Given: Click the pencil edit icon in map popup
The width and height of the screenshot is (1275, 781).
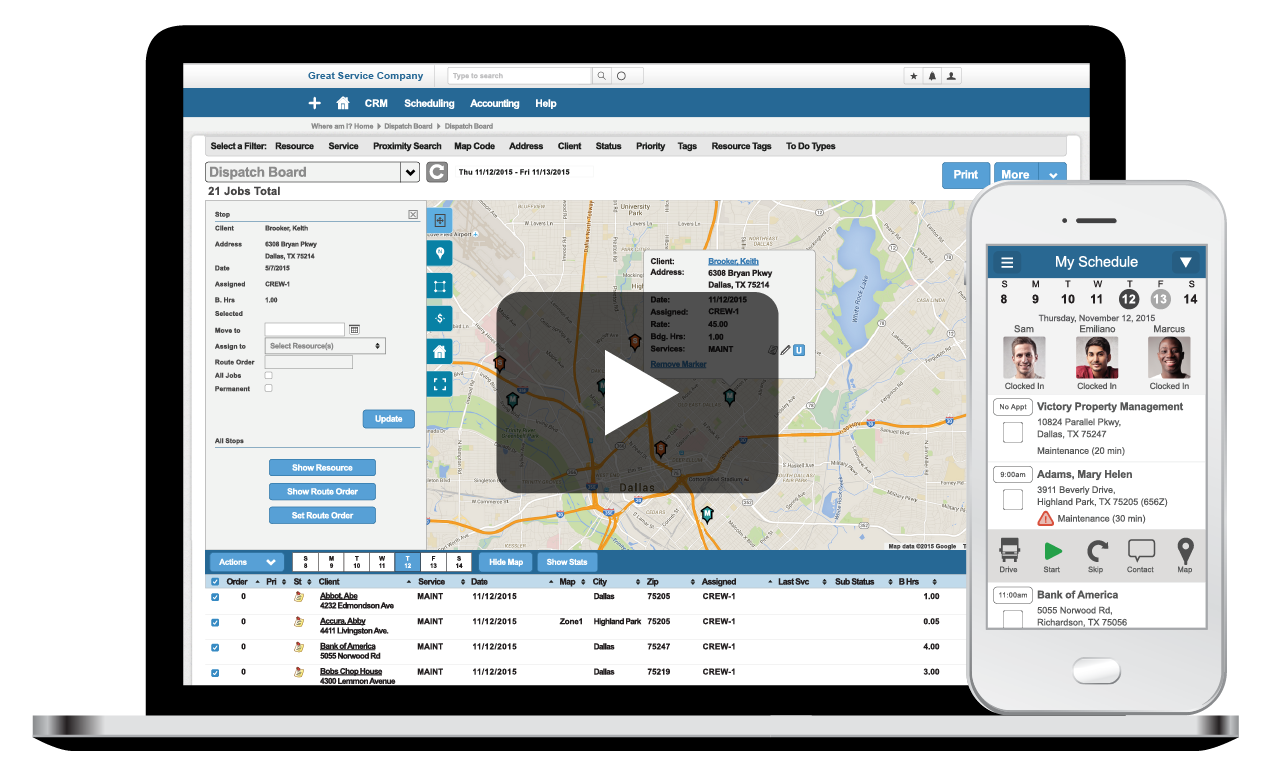Looking at the screenshot, I should pos(785,350).
